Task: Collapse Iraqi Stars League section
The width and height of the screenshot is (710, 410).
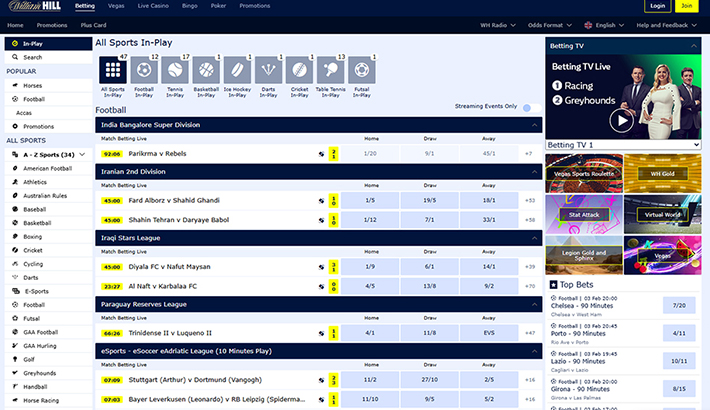Action: (x=534, y=238)
